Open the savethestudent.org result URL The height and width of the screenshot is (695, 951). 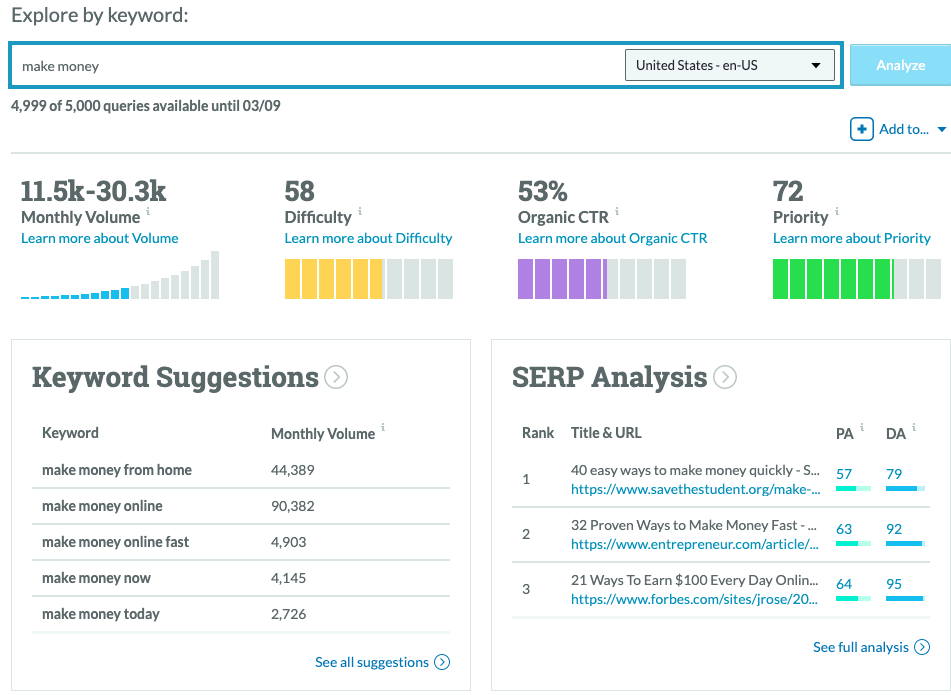(x=696, y=489)
